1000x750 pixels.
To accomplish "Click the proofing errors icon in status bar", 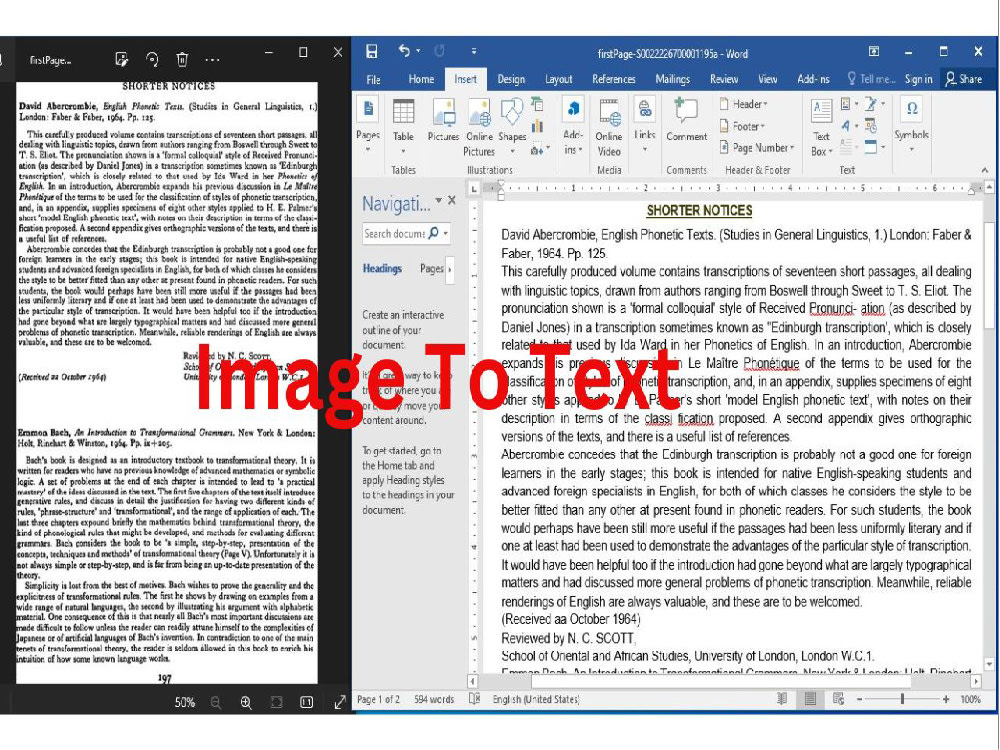I will coord(474,699).
